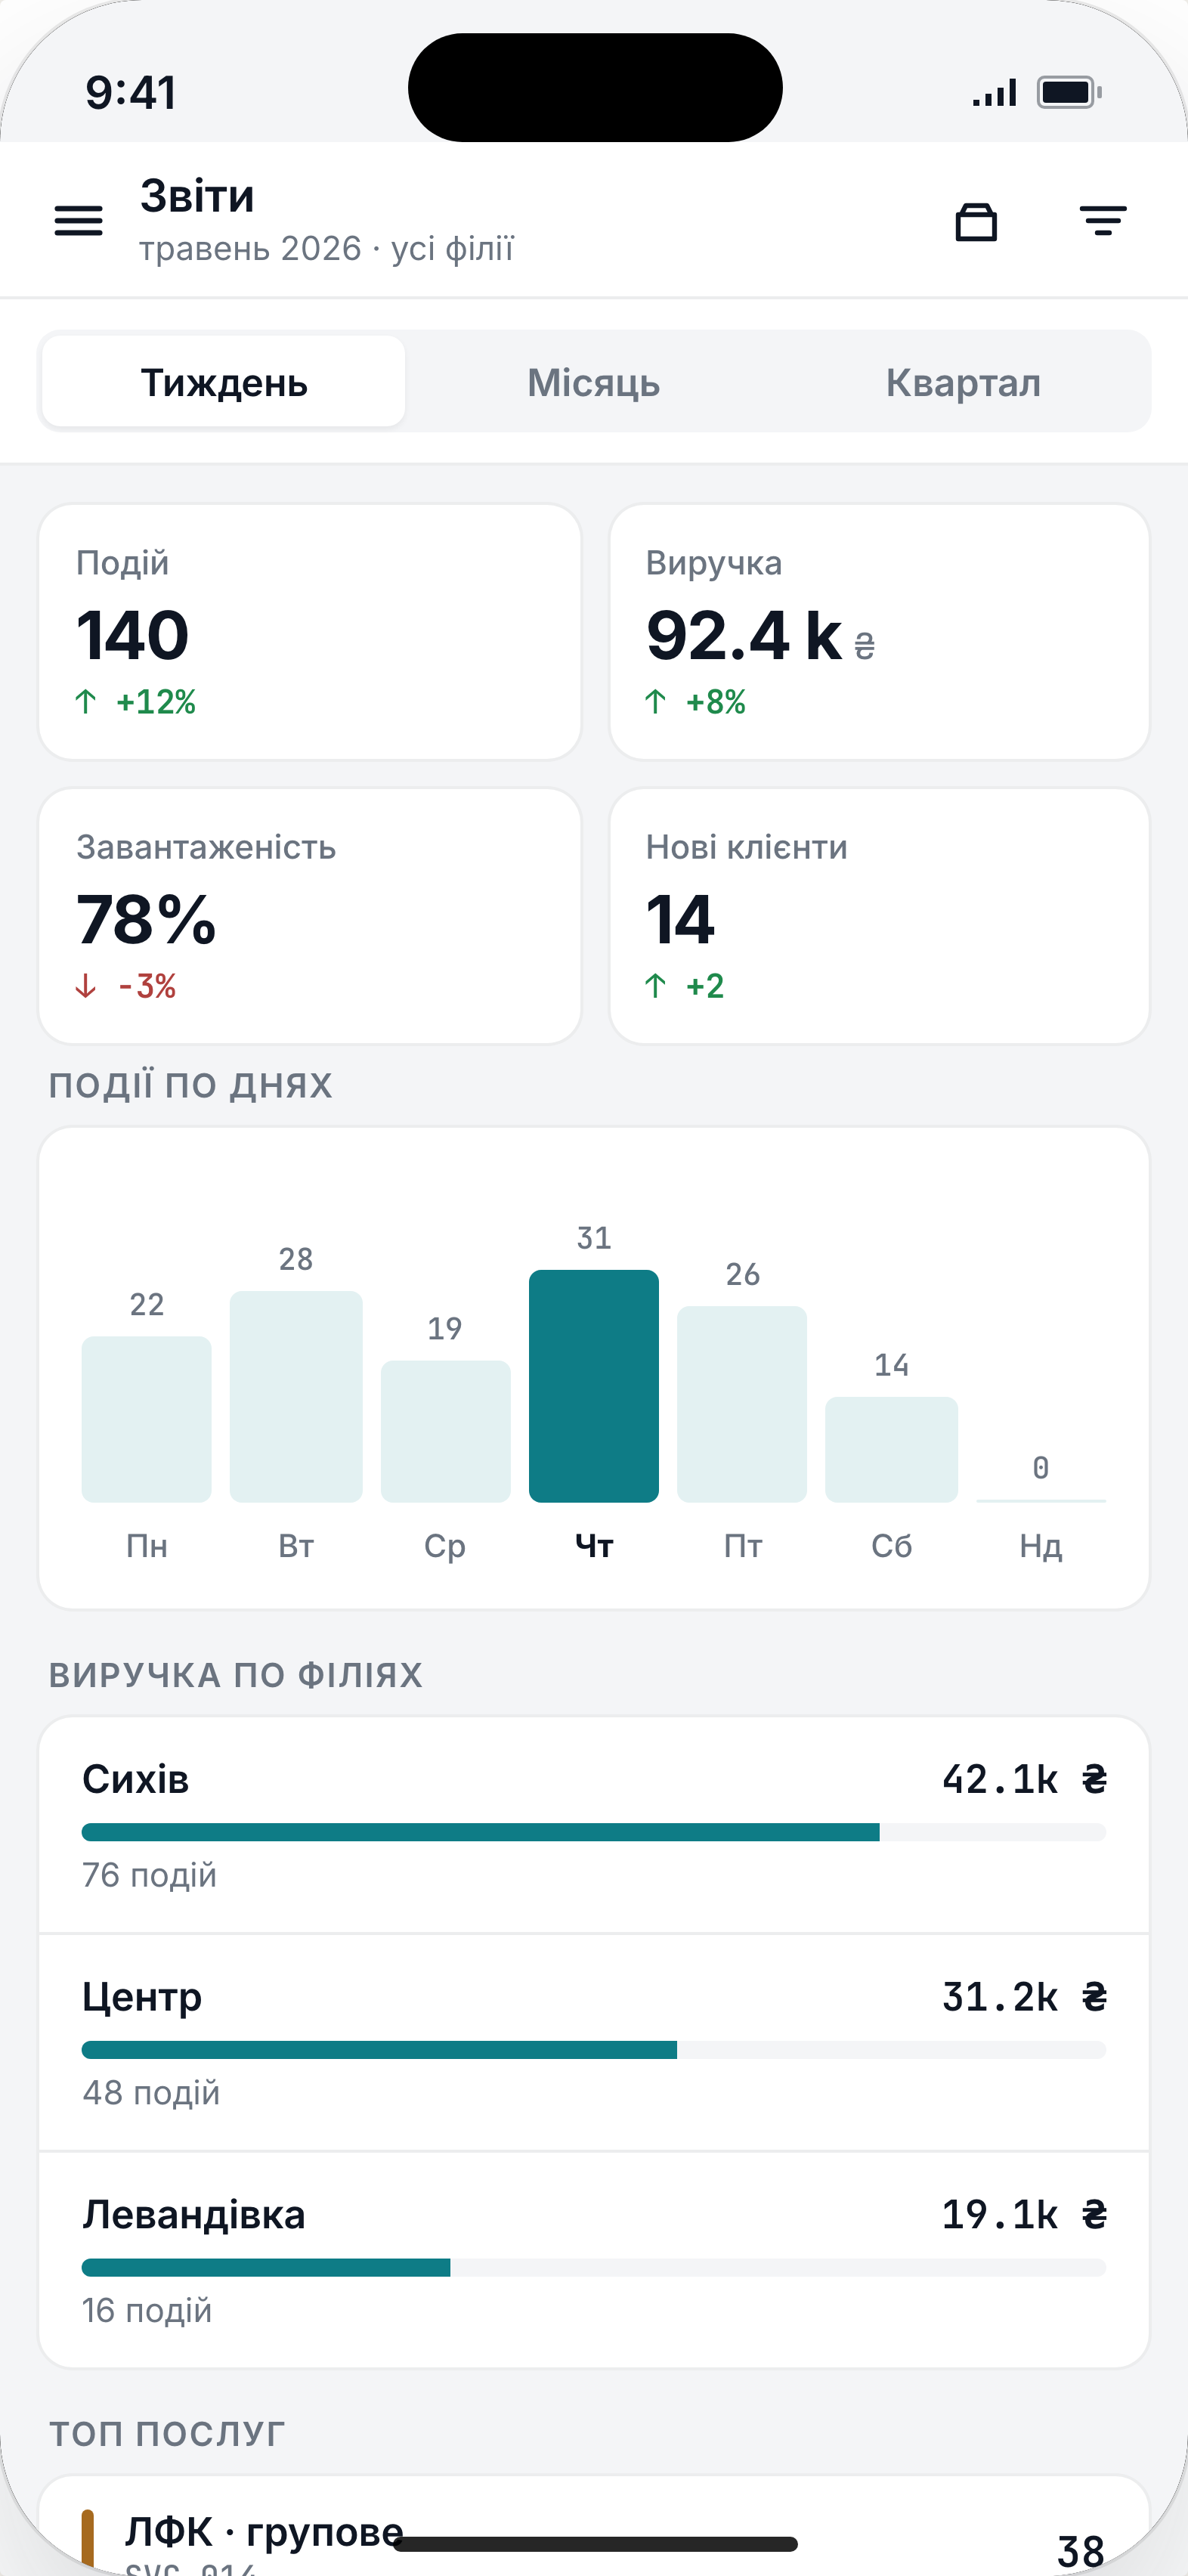
Task: Open the filter icon in header
Action: (1103, 220)
